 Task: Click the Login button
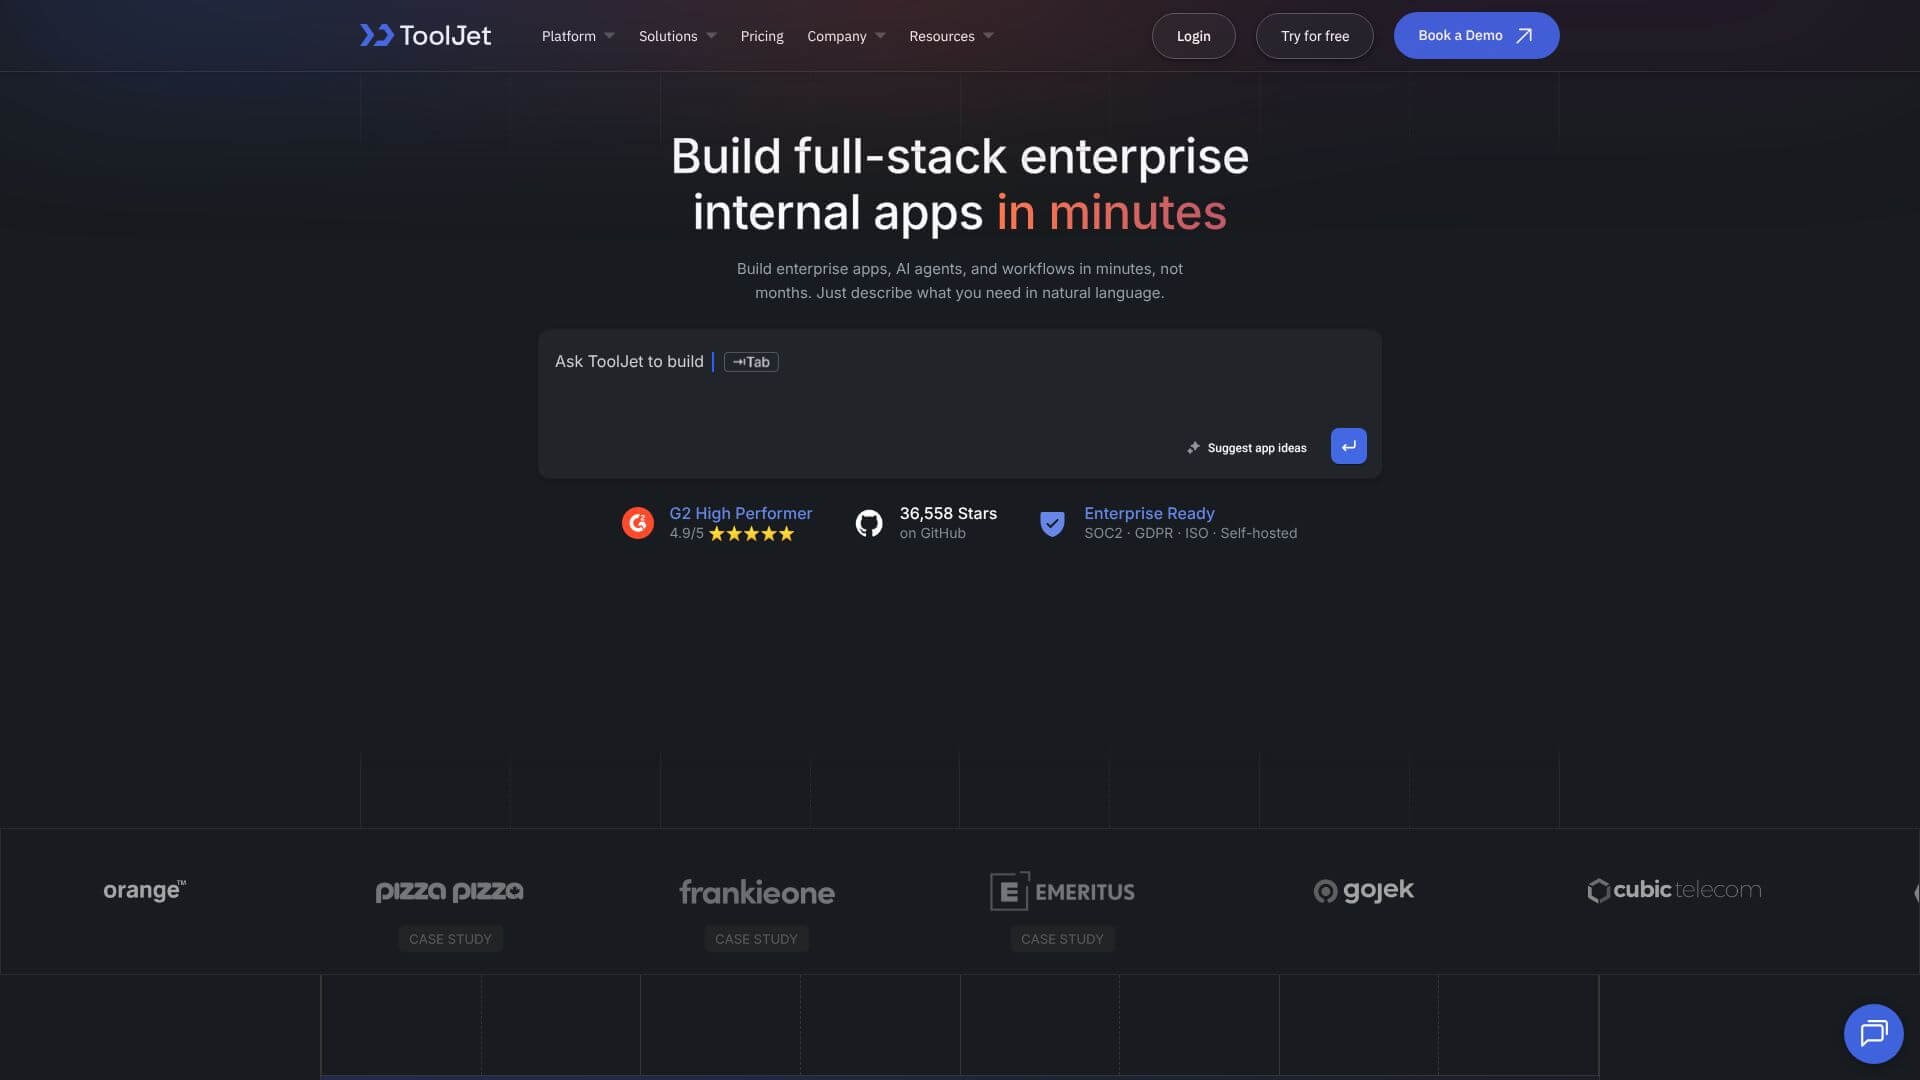point(1193,35)
